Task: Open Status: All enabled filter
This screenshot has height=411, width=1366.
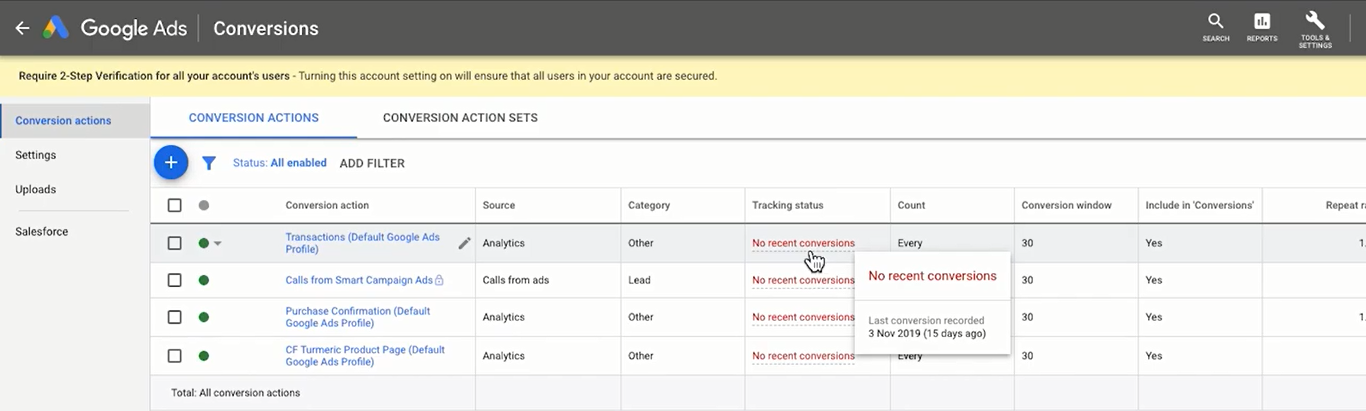Action: pos(279,163)
